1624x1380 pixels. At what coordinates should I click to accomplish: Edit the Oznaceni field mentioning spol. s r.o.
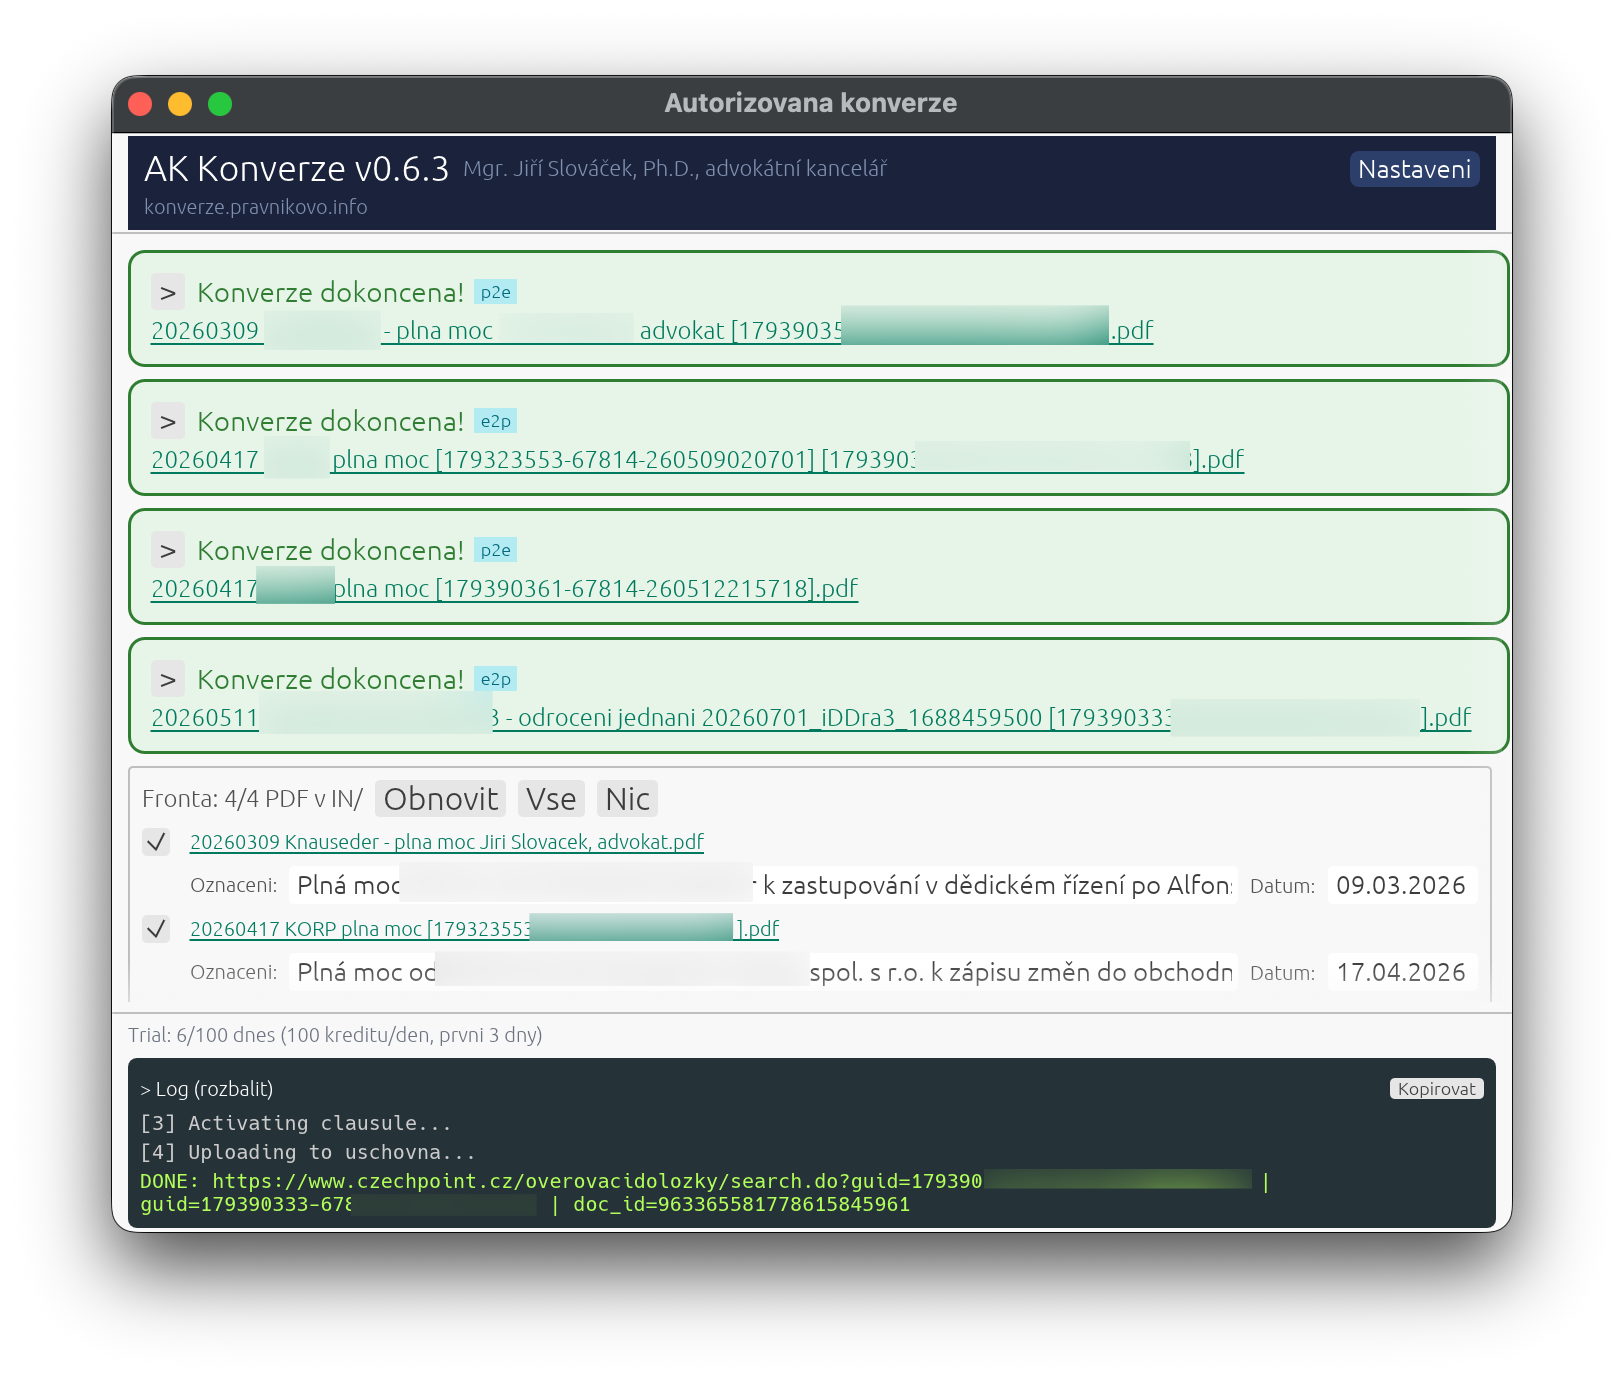point(763,972)
